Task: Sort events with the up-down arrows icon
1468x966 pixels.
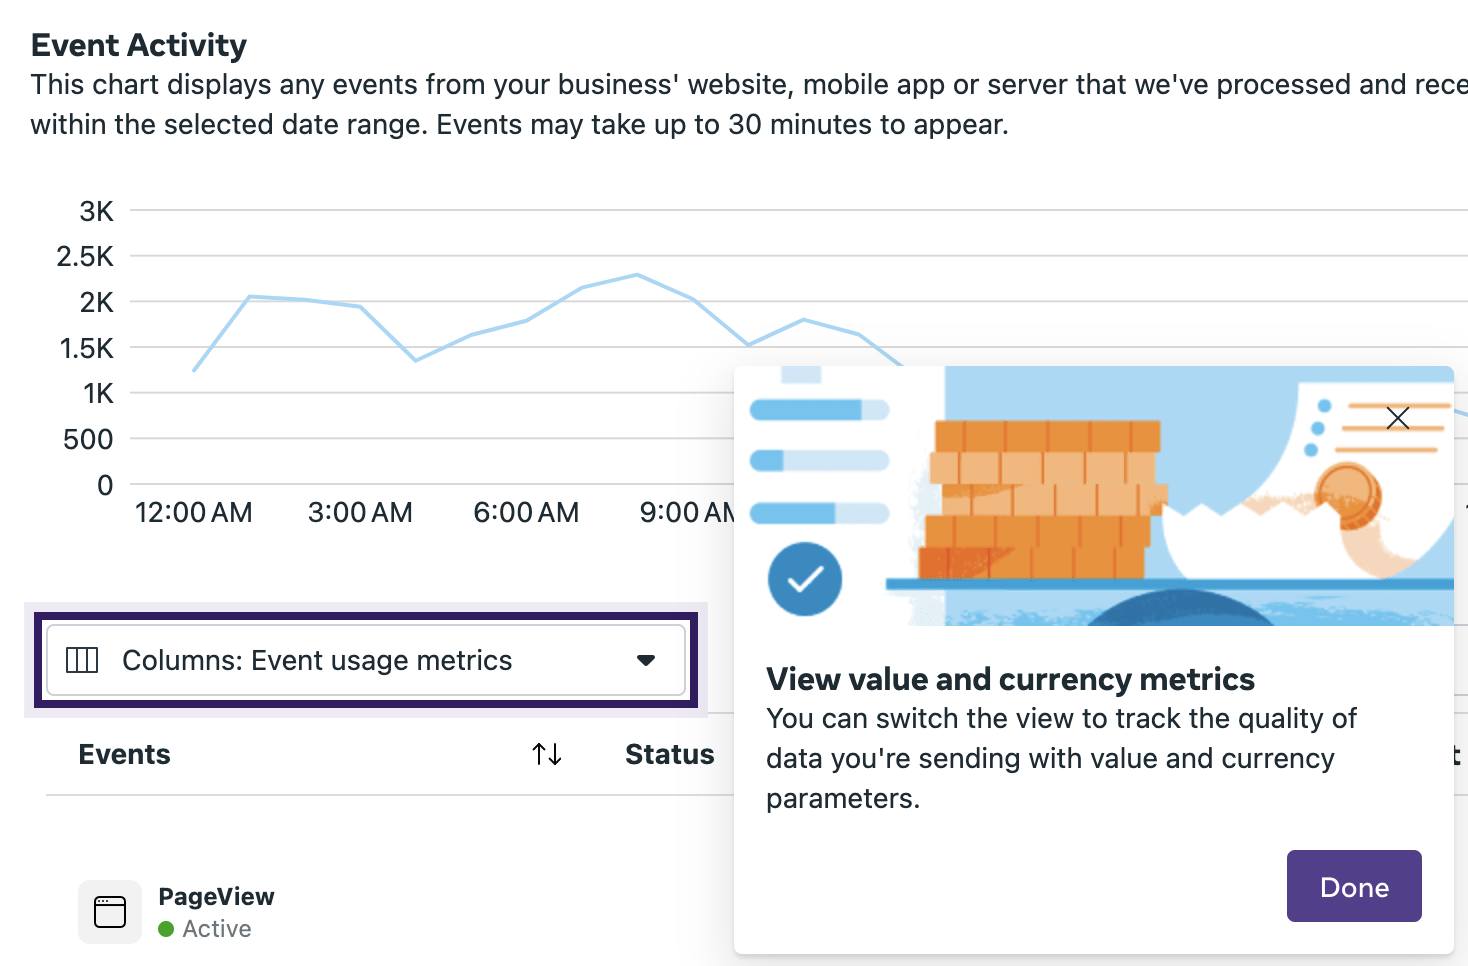Action: tap(547, 754)
